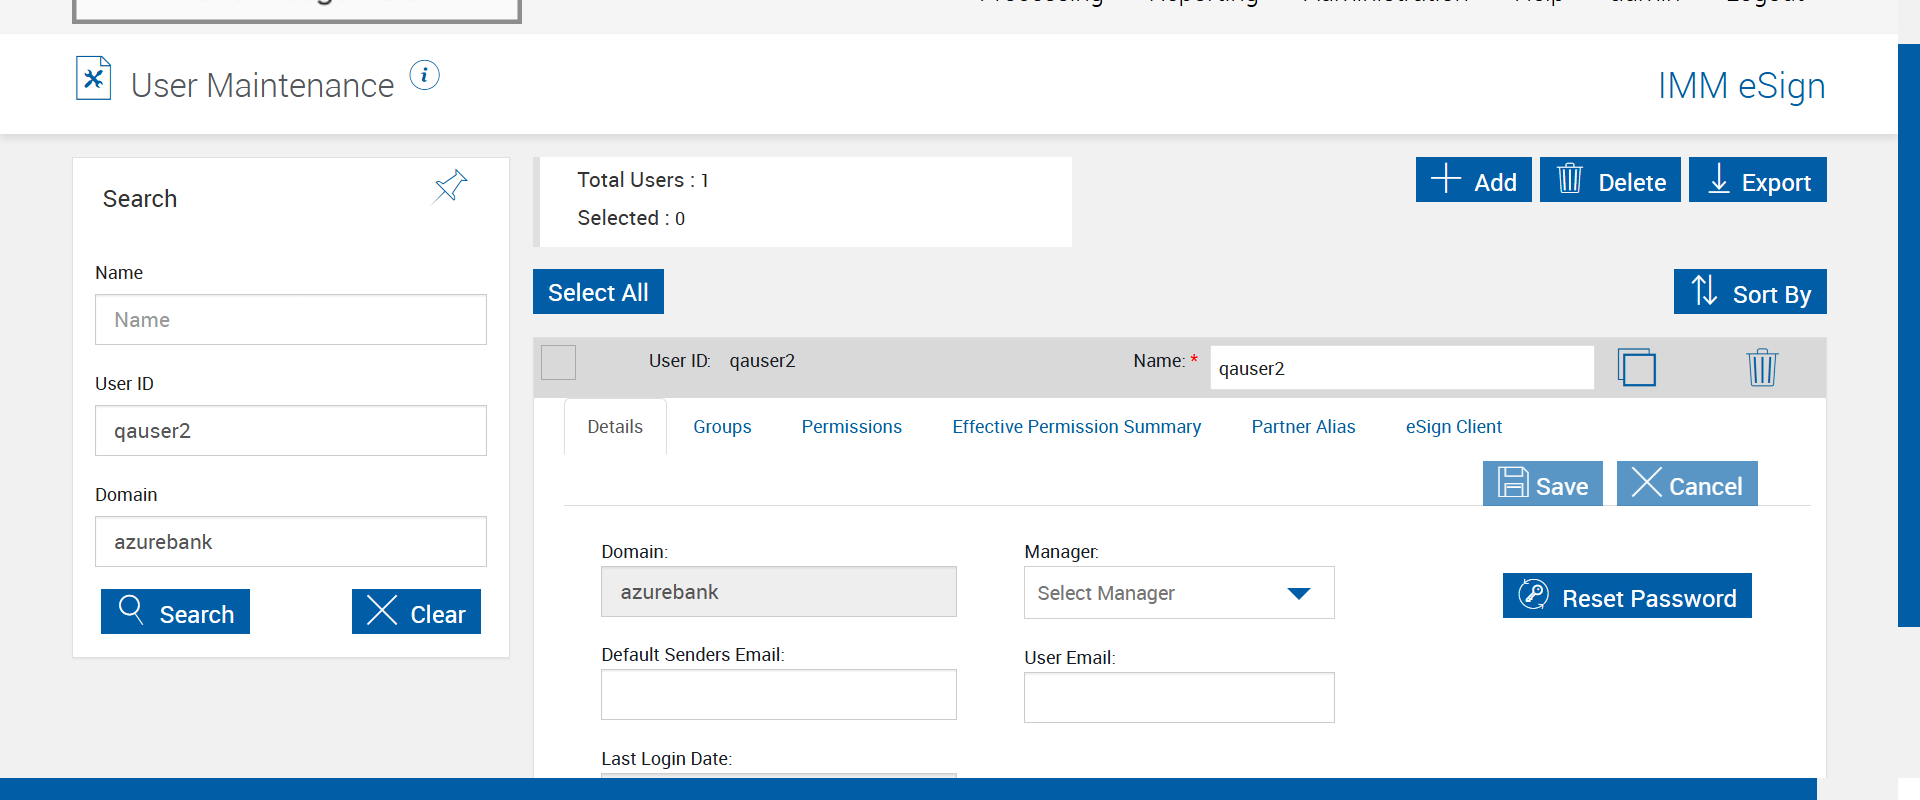This screenshot has width=1920, height=800.
Task: Click the copy user icon for qauser2
Action: point(1636,368)
